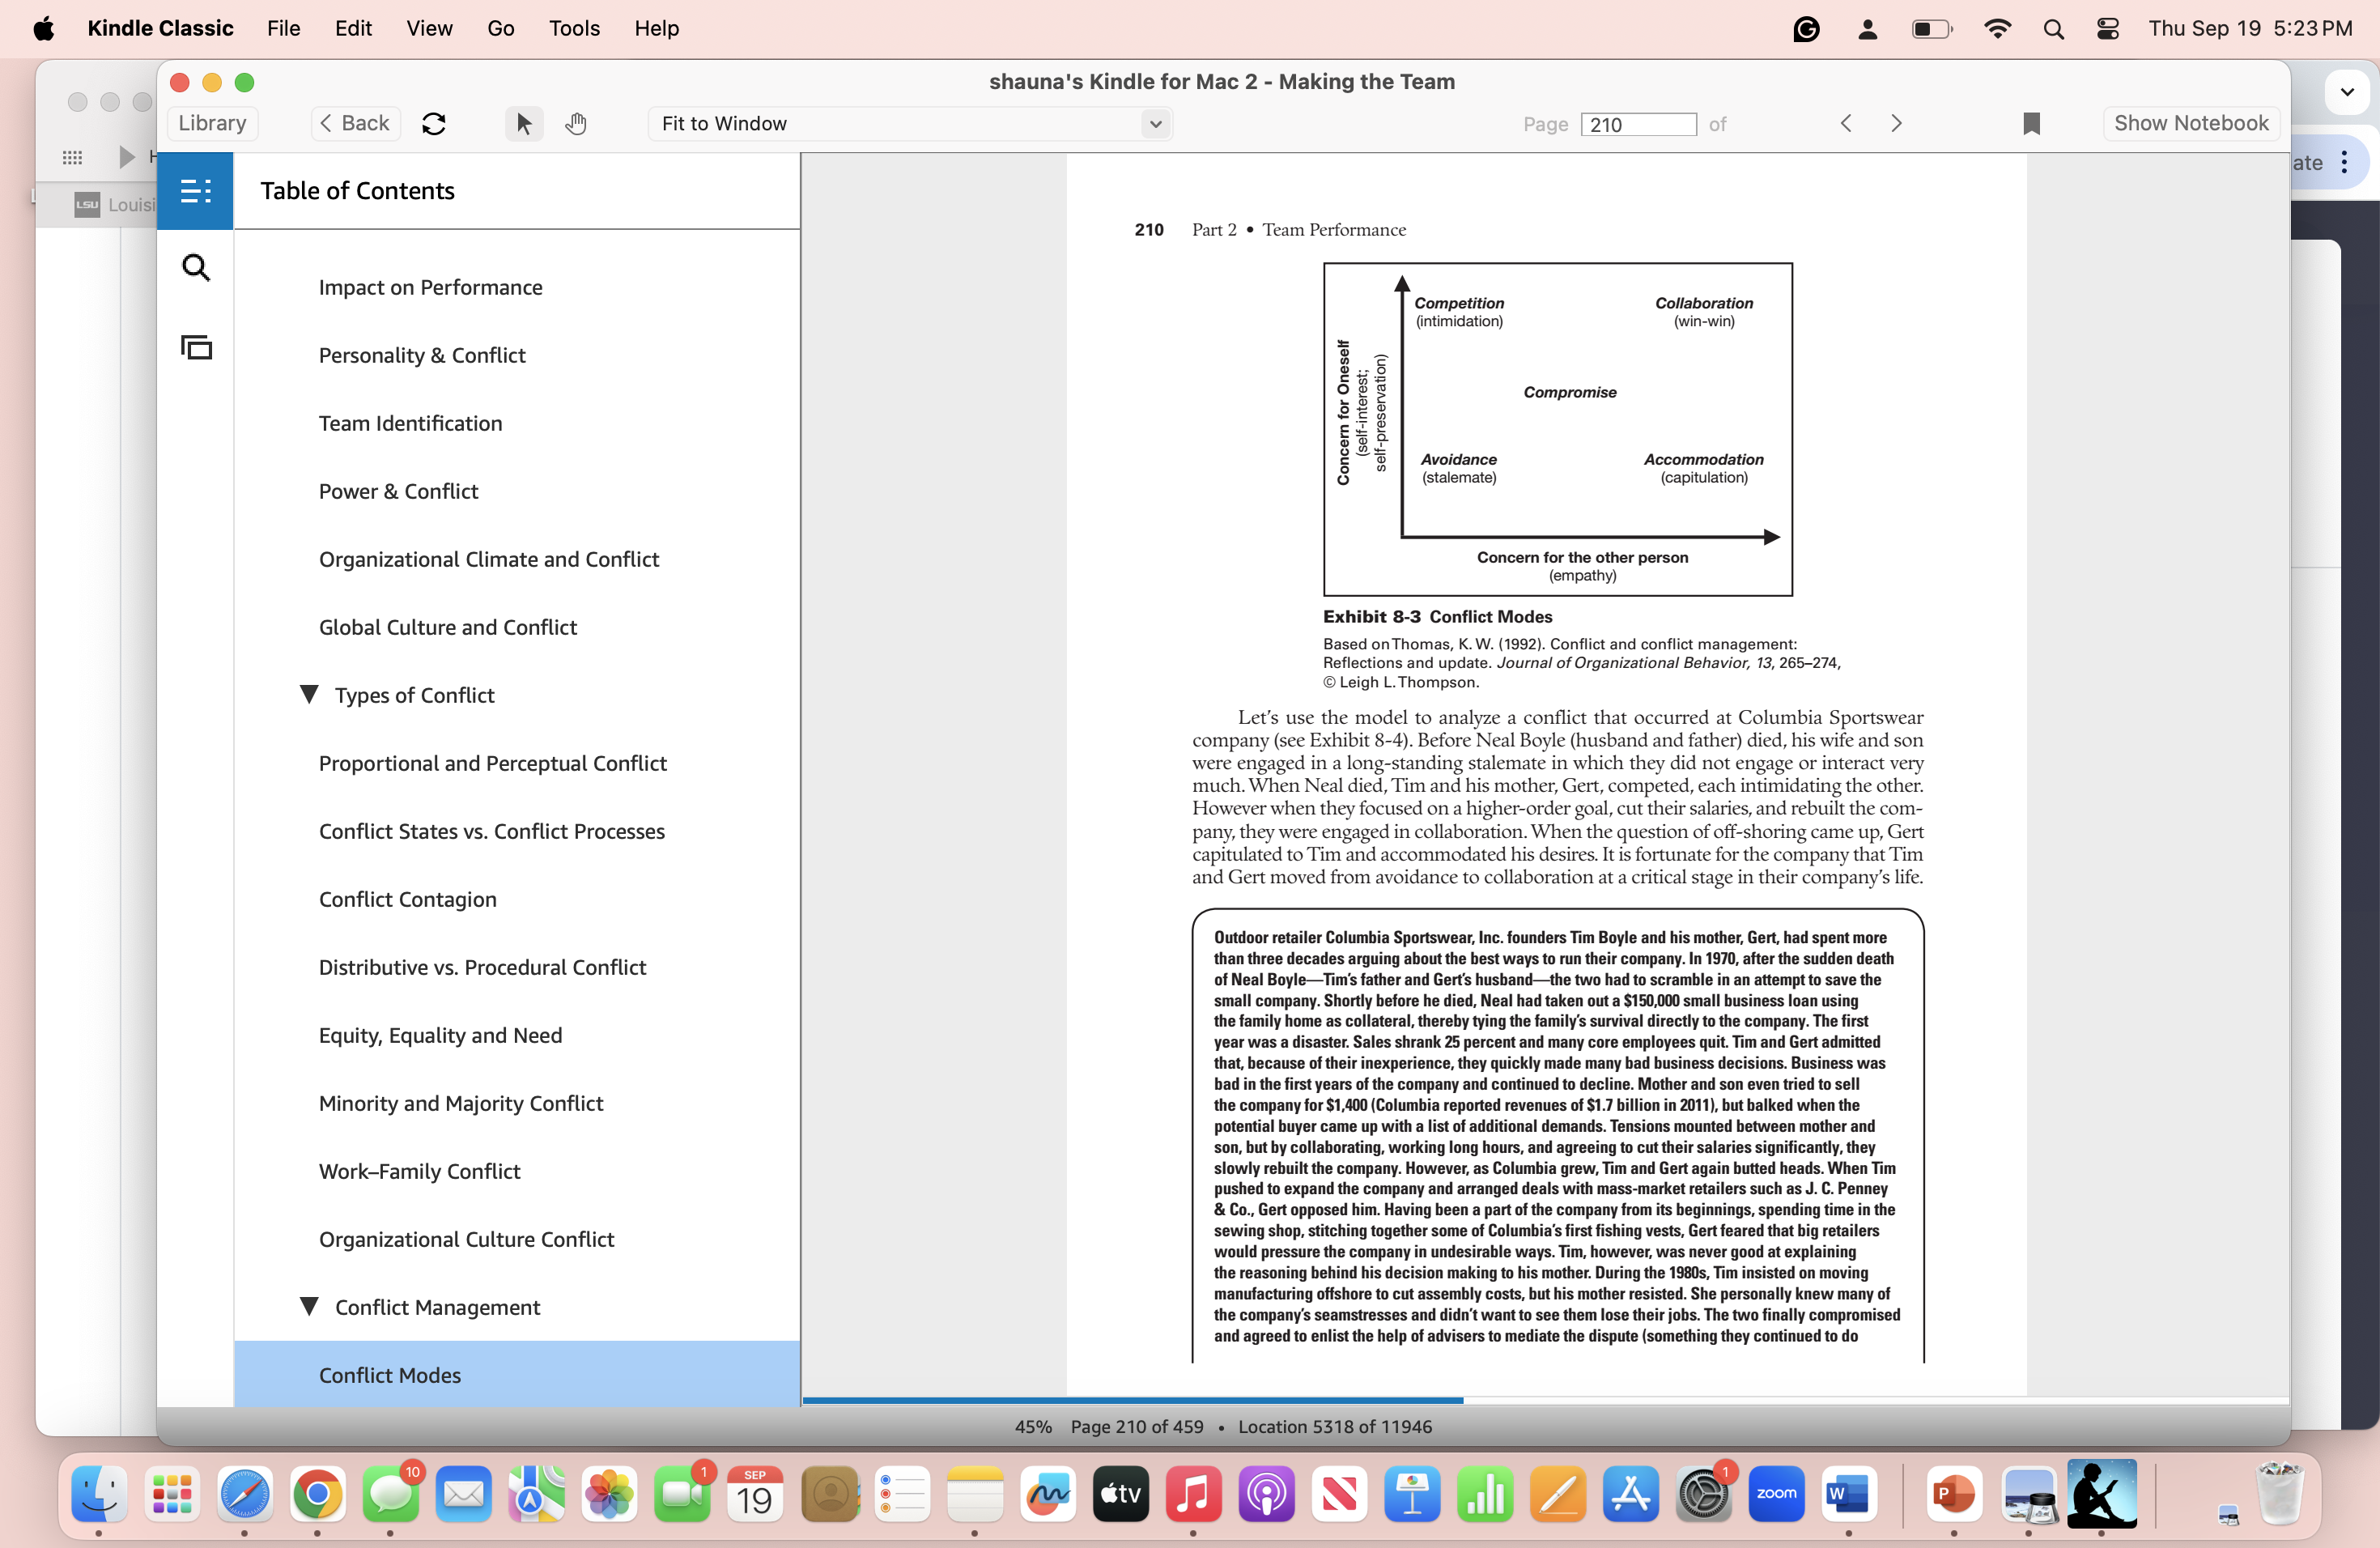The image size is (2380, 1548).
Task: Click the sync refresh icon
Action: click(x=433, y=124)
